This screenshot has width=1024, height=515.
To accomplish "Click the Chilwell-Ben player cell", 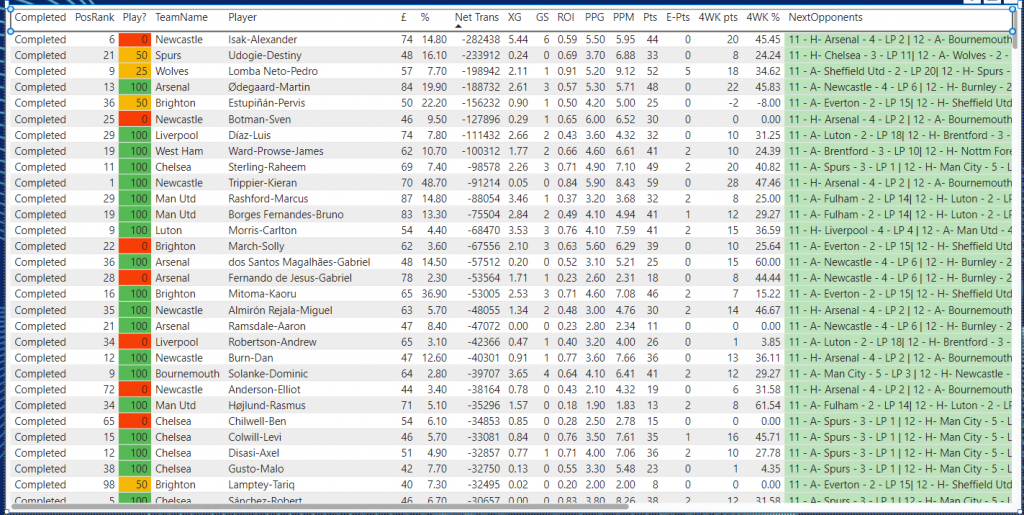I will (257, 421).
